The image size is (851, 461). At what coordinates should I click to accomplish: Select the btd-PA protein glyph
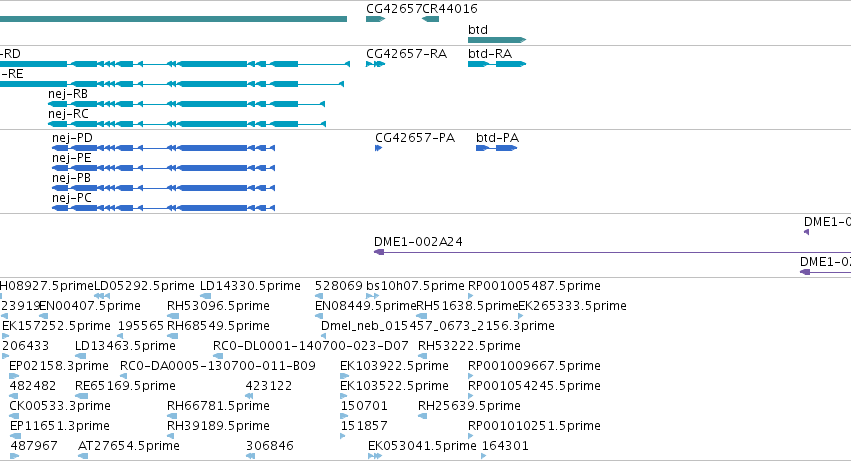(x=497, y=148)
